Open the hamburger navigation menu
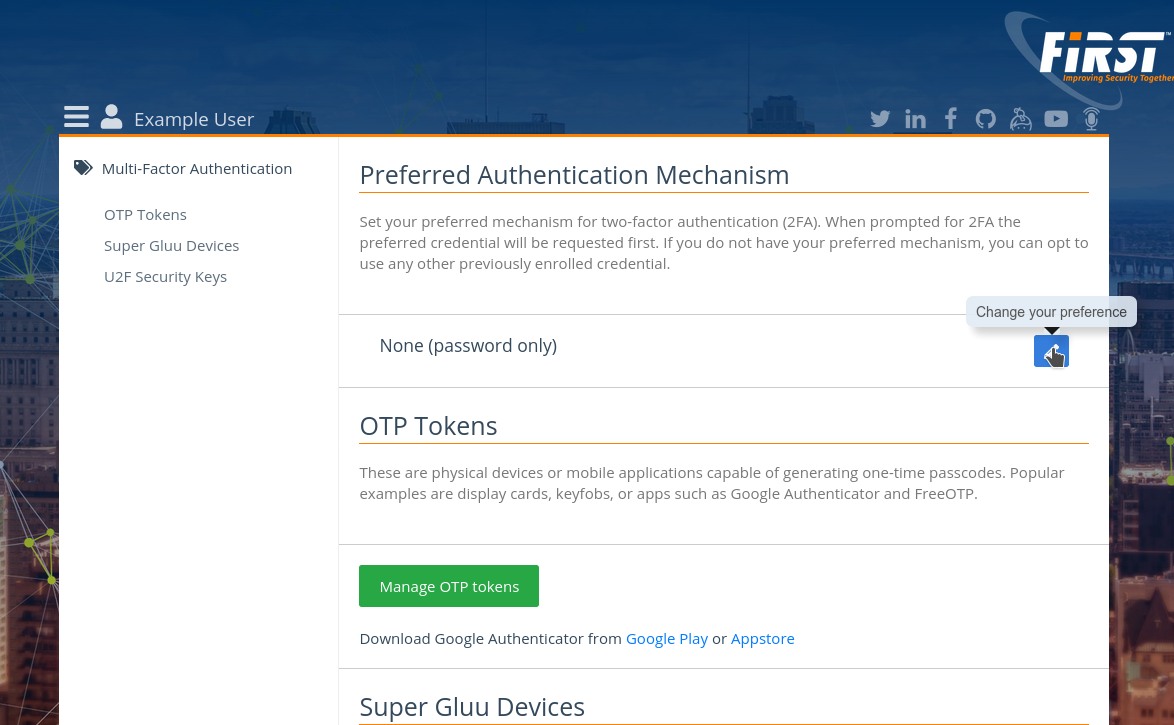This screenshot has height=725, width=1174. coord(76,117)
